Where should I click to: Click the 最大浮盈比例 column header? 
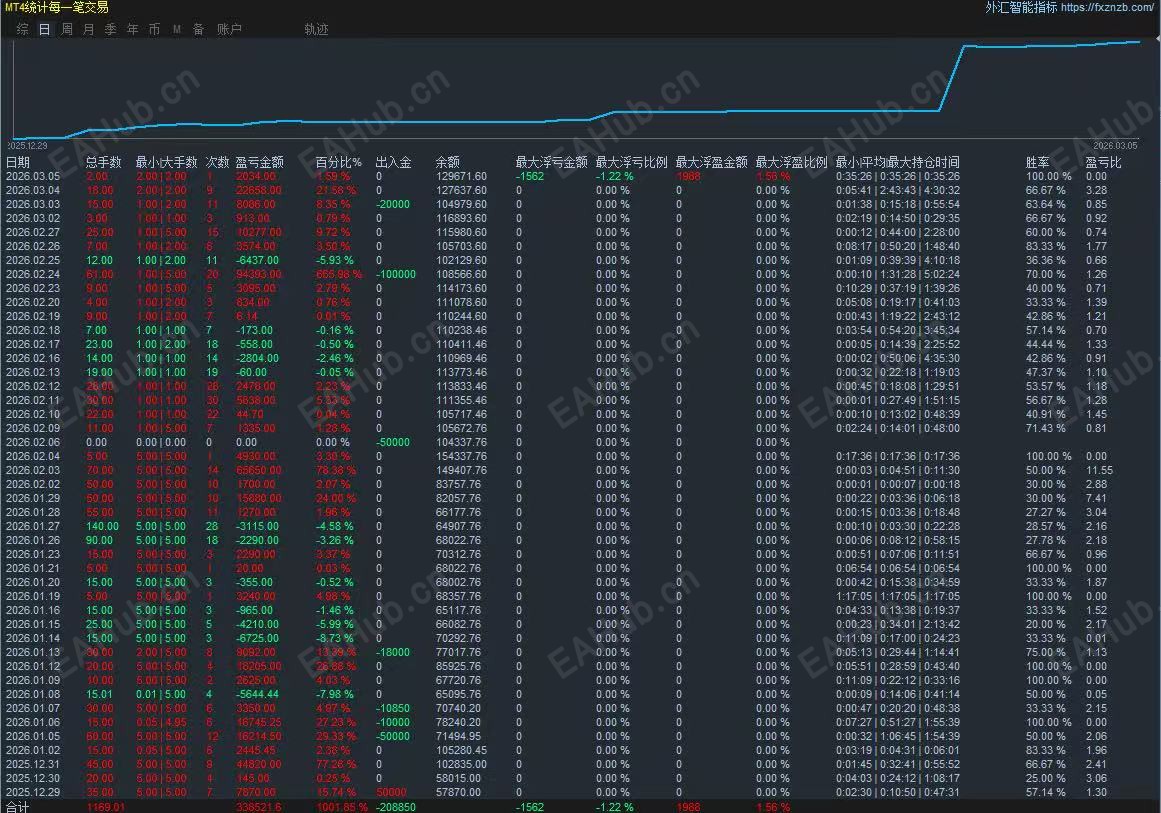point(791,161)
